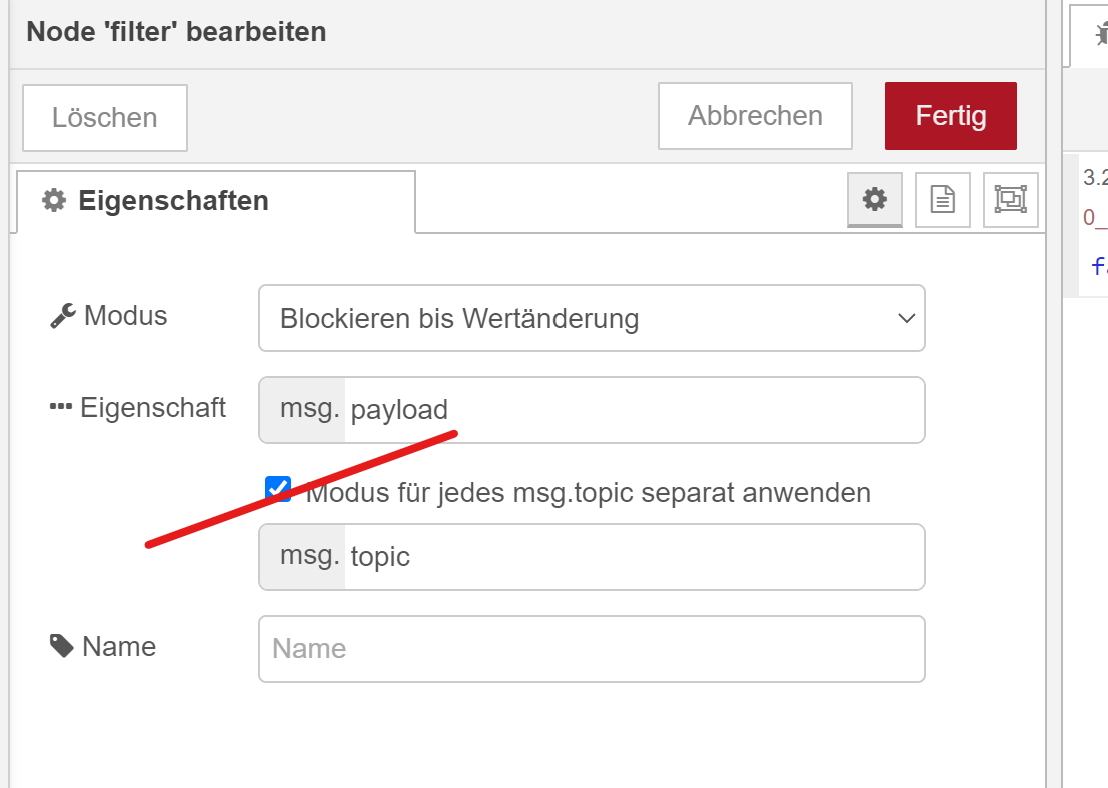
Task: Cancel editing with the Abbrechen button
Action: point(755,116)
